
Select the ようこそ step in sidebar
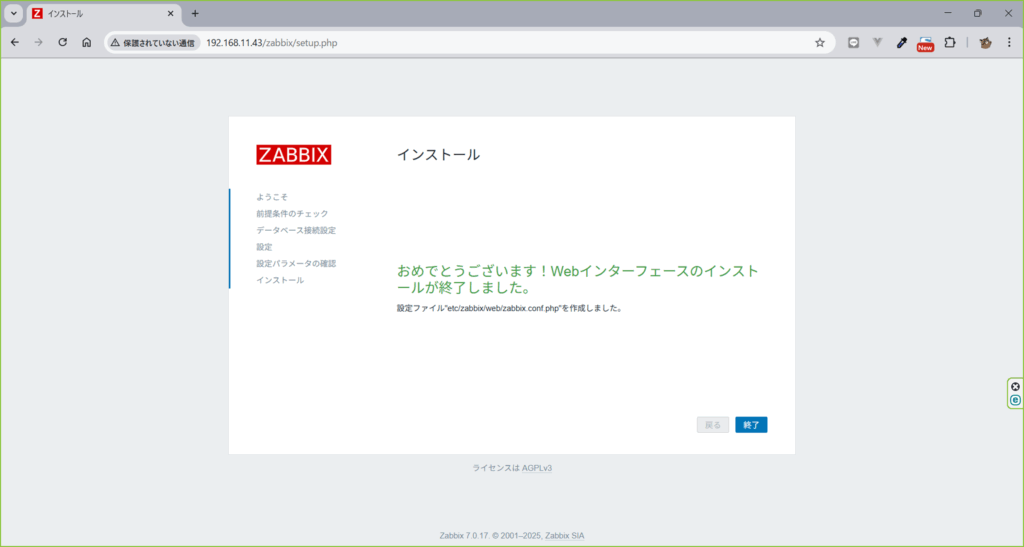pos(272,197)
